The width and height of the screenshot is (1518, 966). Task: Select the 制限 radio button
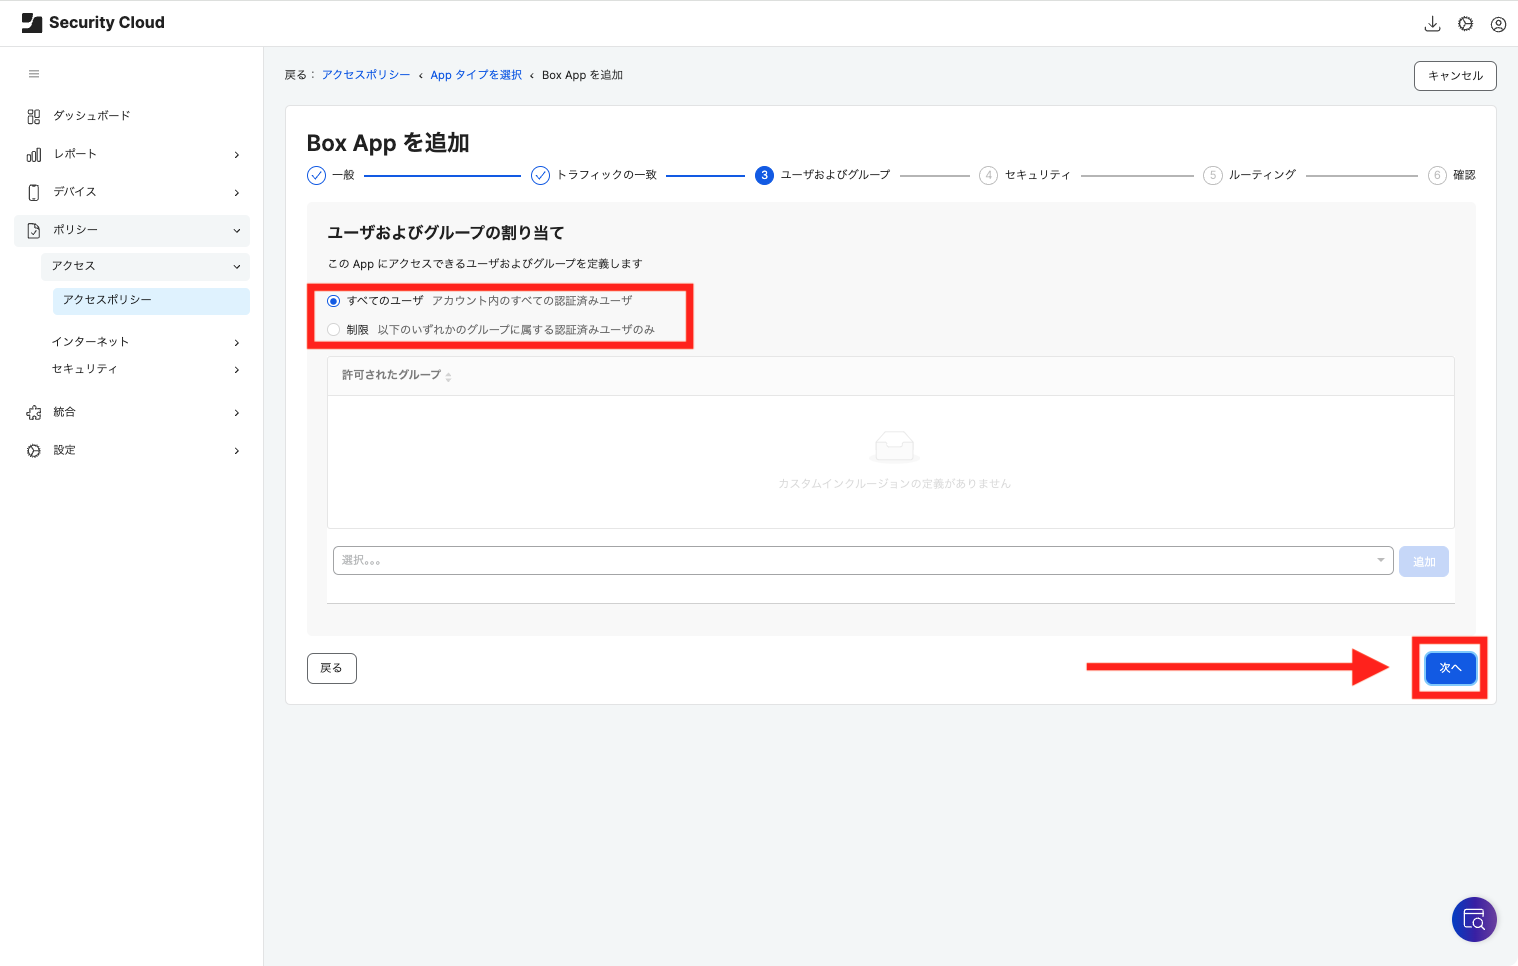[334, 330]
